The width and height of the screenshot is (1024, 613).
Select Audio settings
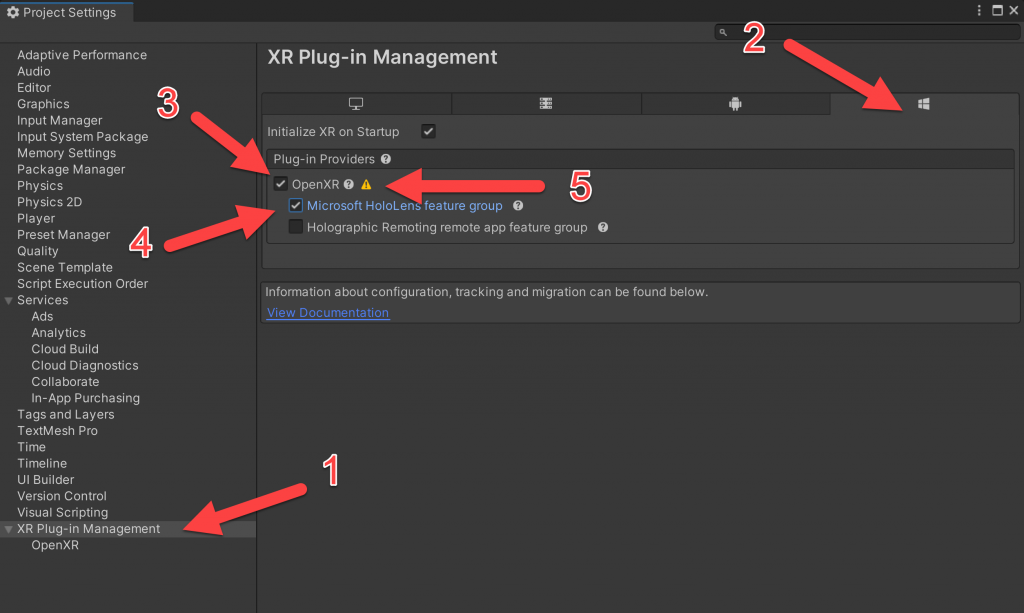tap(33, 71)
